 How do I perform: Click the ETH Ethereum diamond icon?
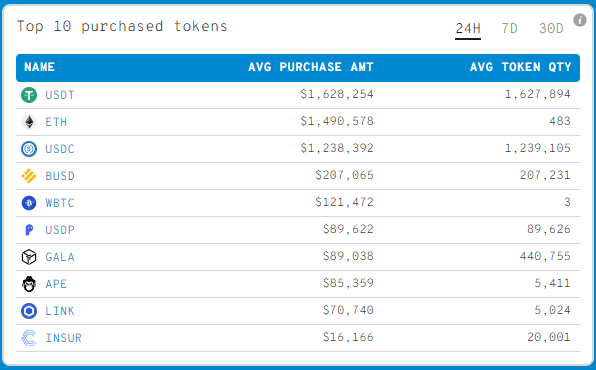pyautogui.click(x=29, y=122)
